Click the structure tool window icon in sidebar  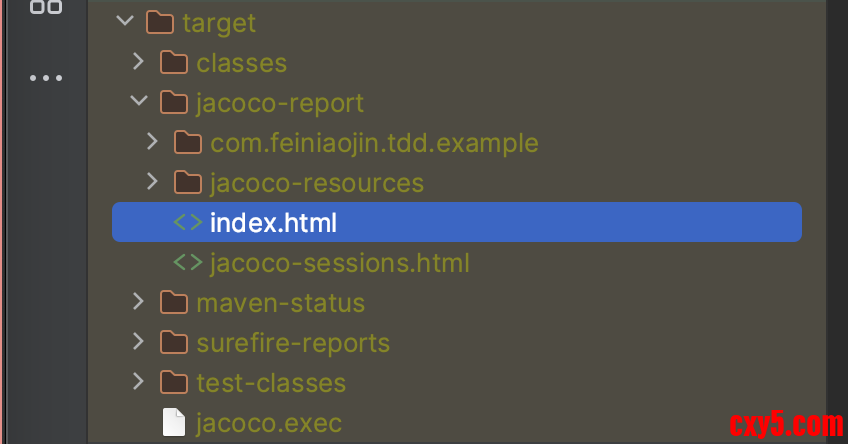tap(45, 7)
